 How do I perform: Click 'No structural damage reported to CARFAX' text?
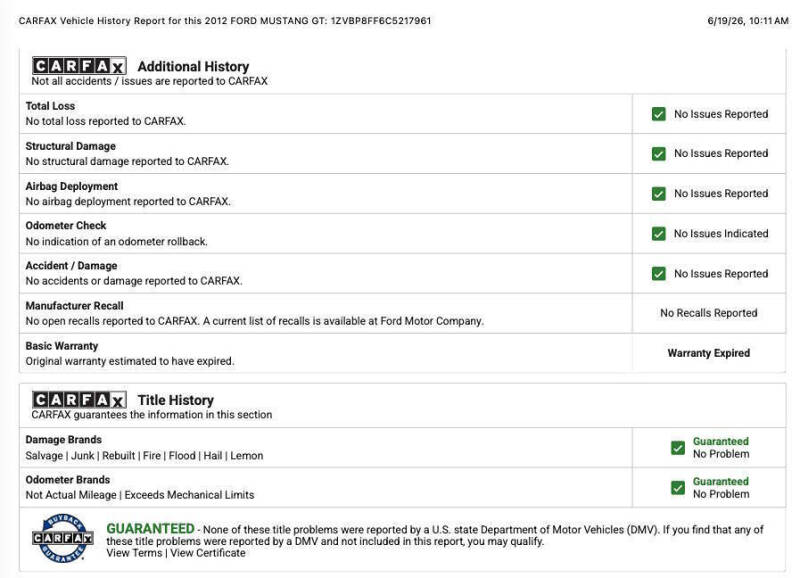click(x=127, y=161)
